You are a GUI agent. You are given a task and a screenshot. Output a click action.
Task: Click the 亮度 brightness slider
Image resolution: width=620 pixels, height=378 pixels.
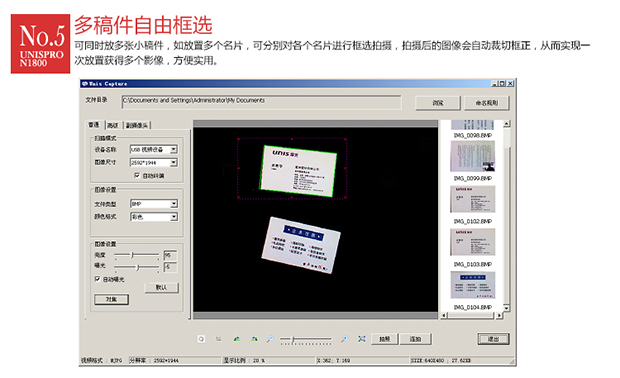136,255
